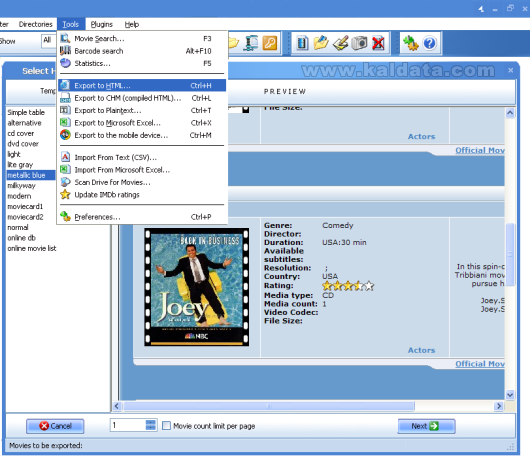Screen dimensions: 530x456
Task: Click the edit movie pencil icon
Action: point(340,43)
